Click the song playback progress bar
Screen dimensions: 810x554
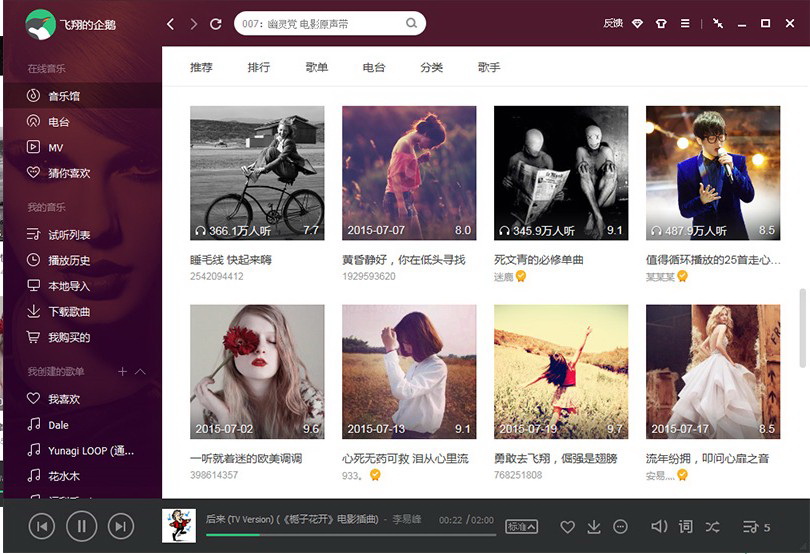click(x=350, y=534)
